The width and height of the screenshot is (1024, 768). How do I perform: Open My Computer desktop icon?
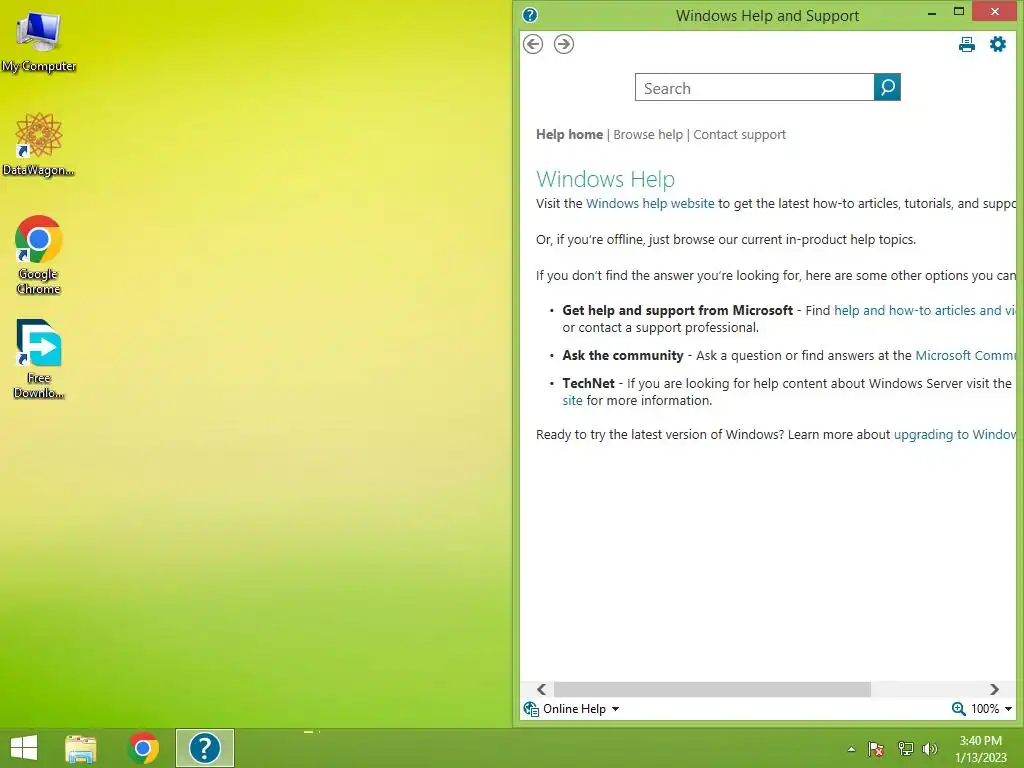tap(39, 41)
